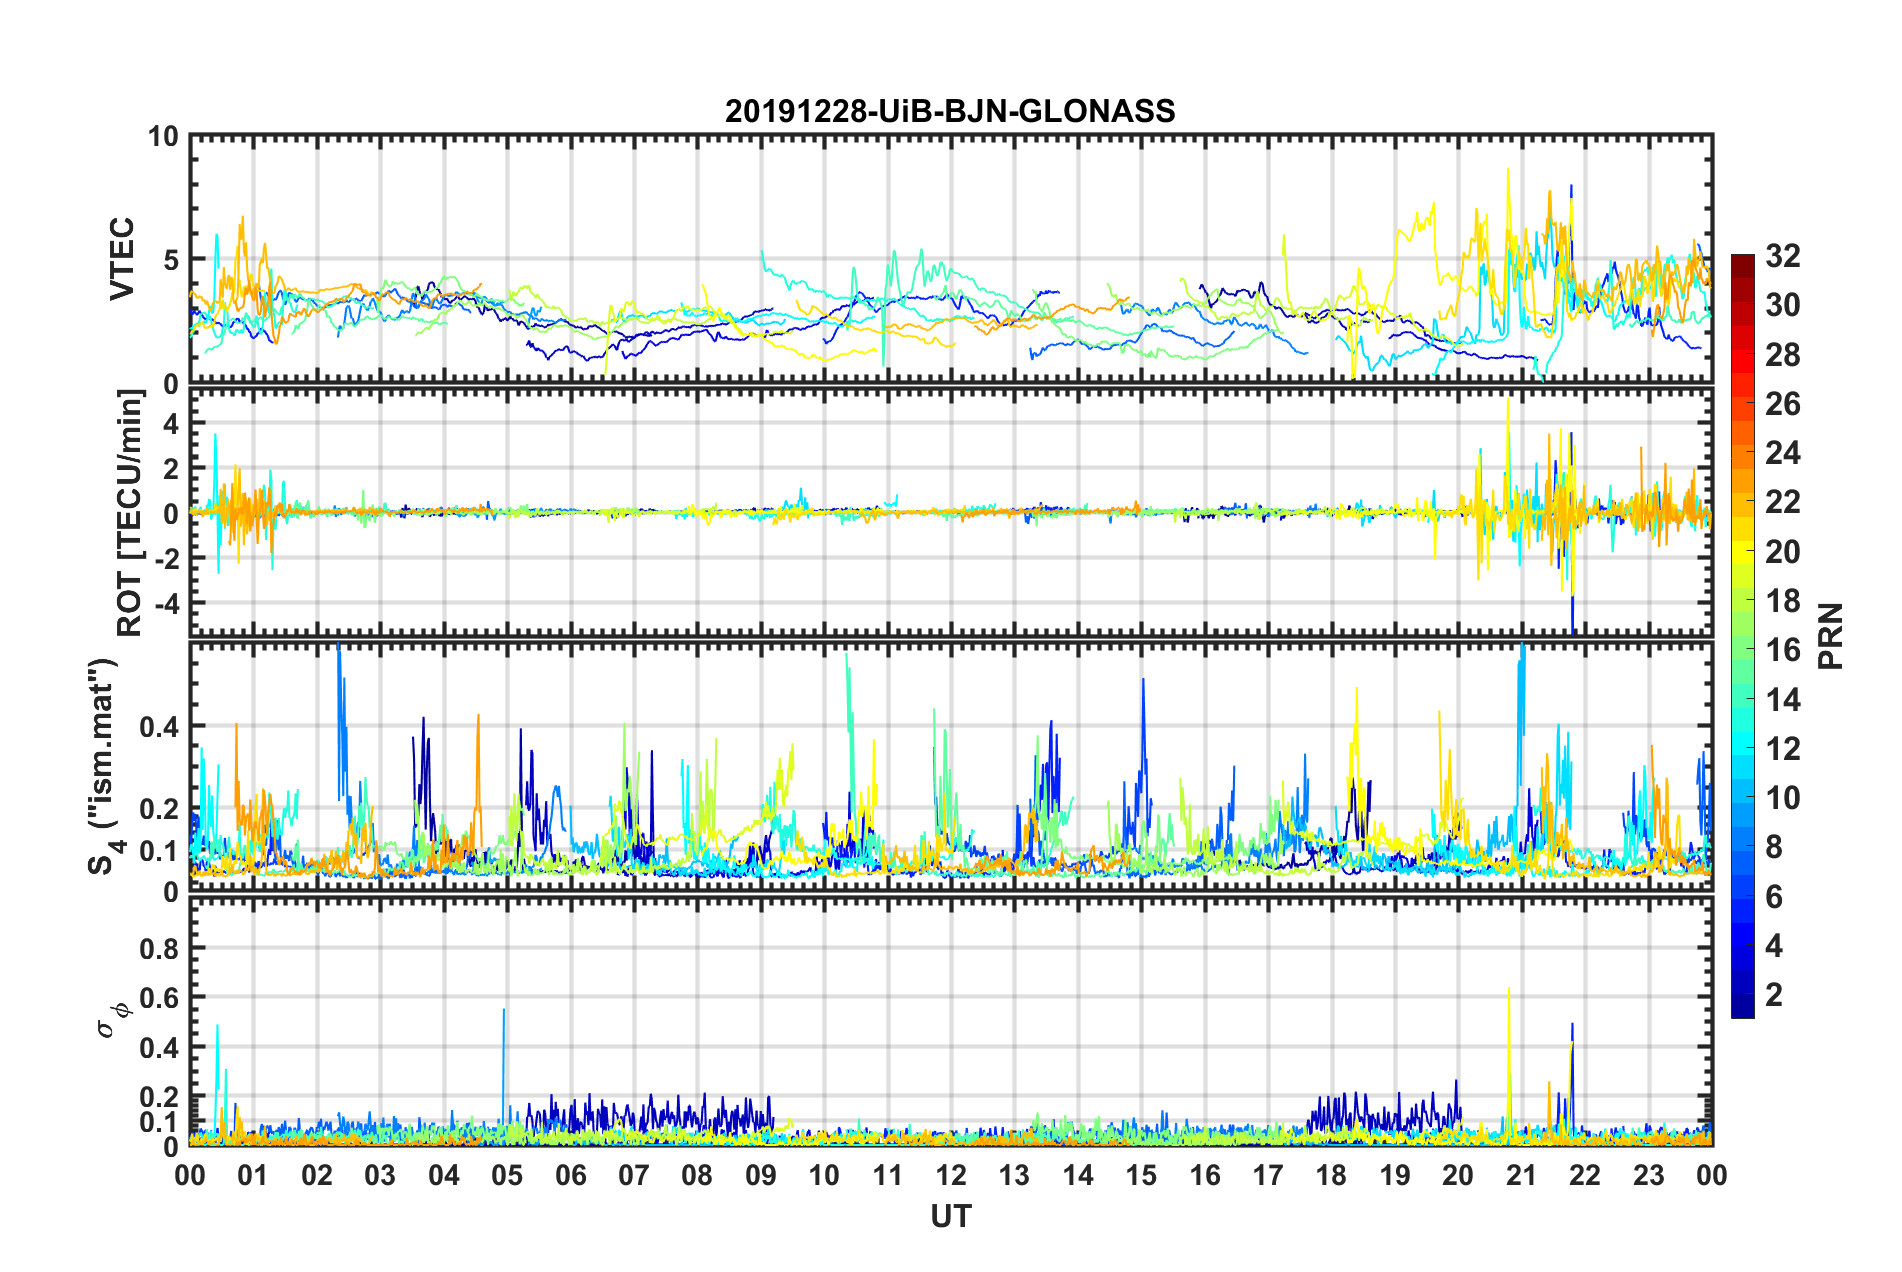The height and width of the screenshot is (1272, 1902).
Task: Select the VTEC y-axis label
Action: pos(122,259)
